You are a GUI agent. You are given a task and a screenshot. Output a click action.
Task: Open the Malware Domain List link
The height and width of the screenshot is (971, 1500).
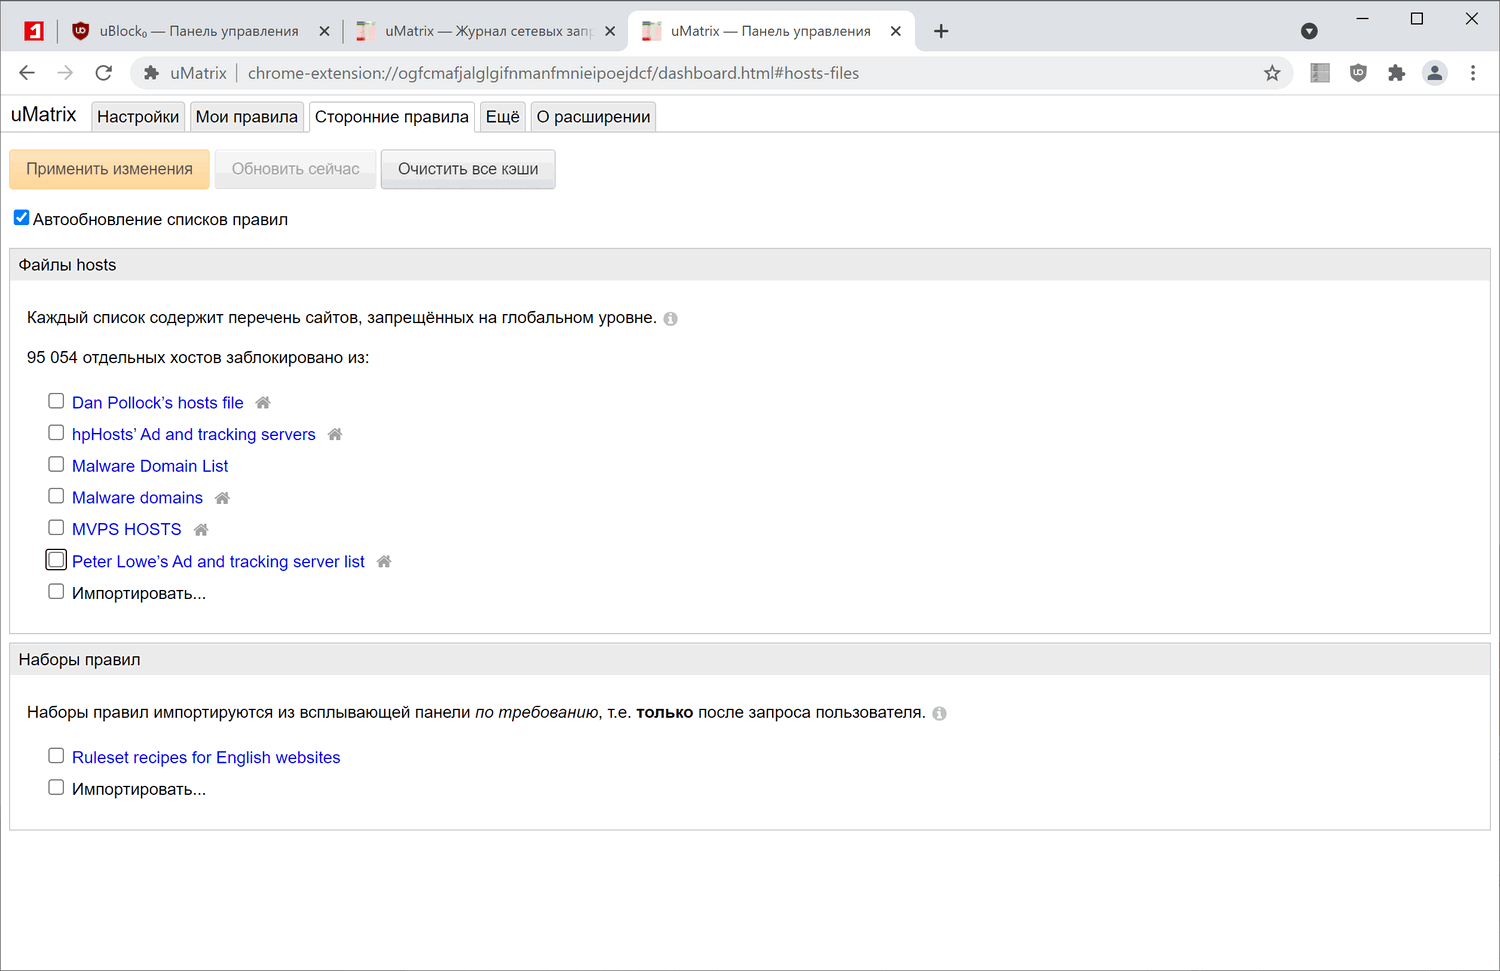(150, 466)
